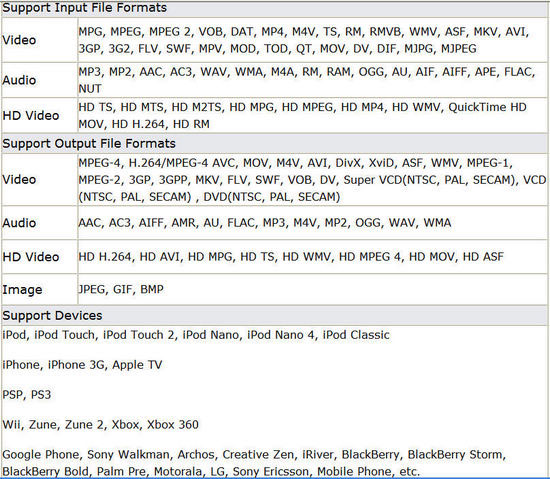This screenshot has width=550, height=479.
Task: Click the output HD Video row label
Action: point(31,257)
